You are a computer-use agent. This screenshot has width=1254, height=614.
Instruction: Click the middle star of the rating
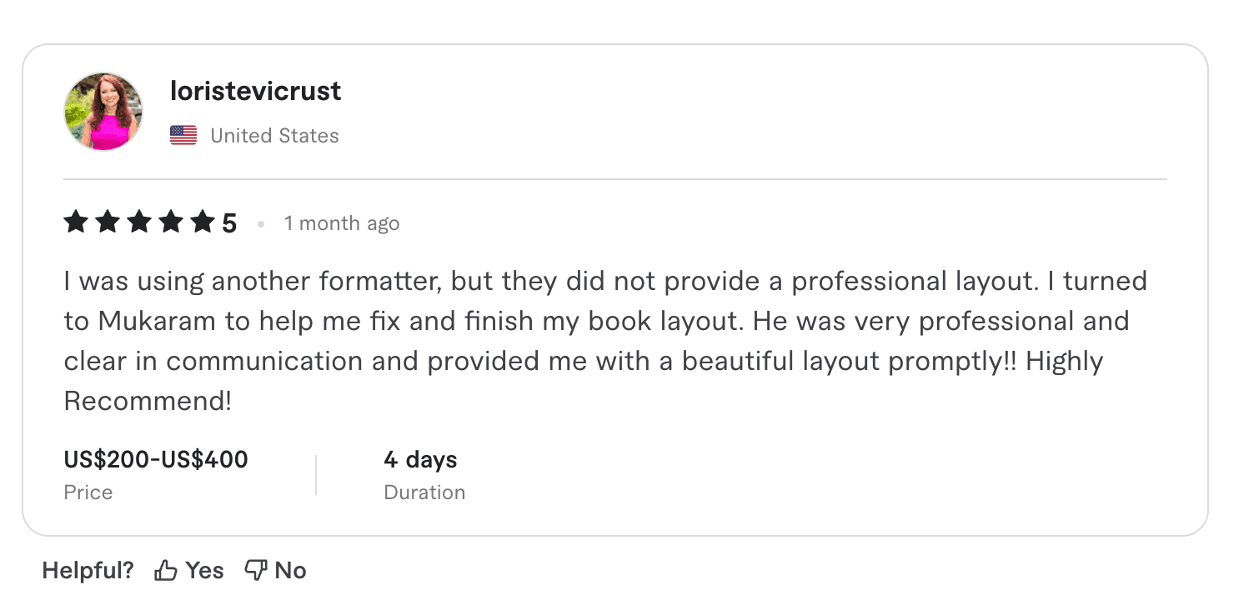(139, 222)
